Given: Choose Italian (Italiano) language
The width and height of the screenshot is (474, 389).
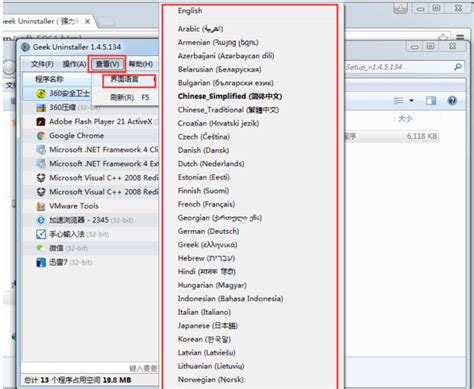Looking at the screenshot, I should (x=204, y=312).
